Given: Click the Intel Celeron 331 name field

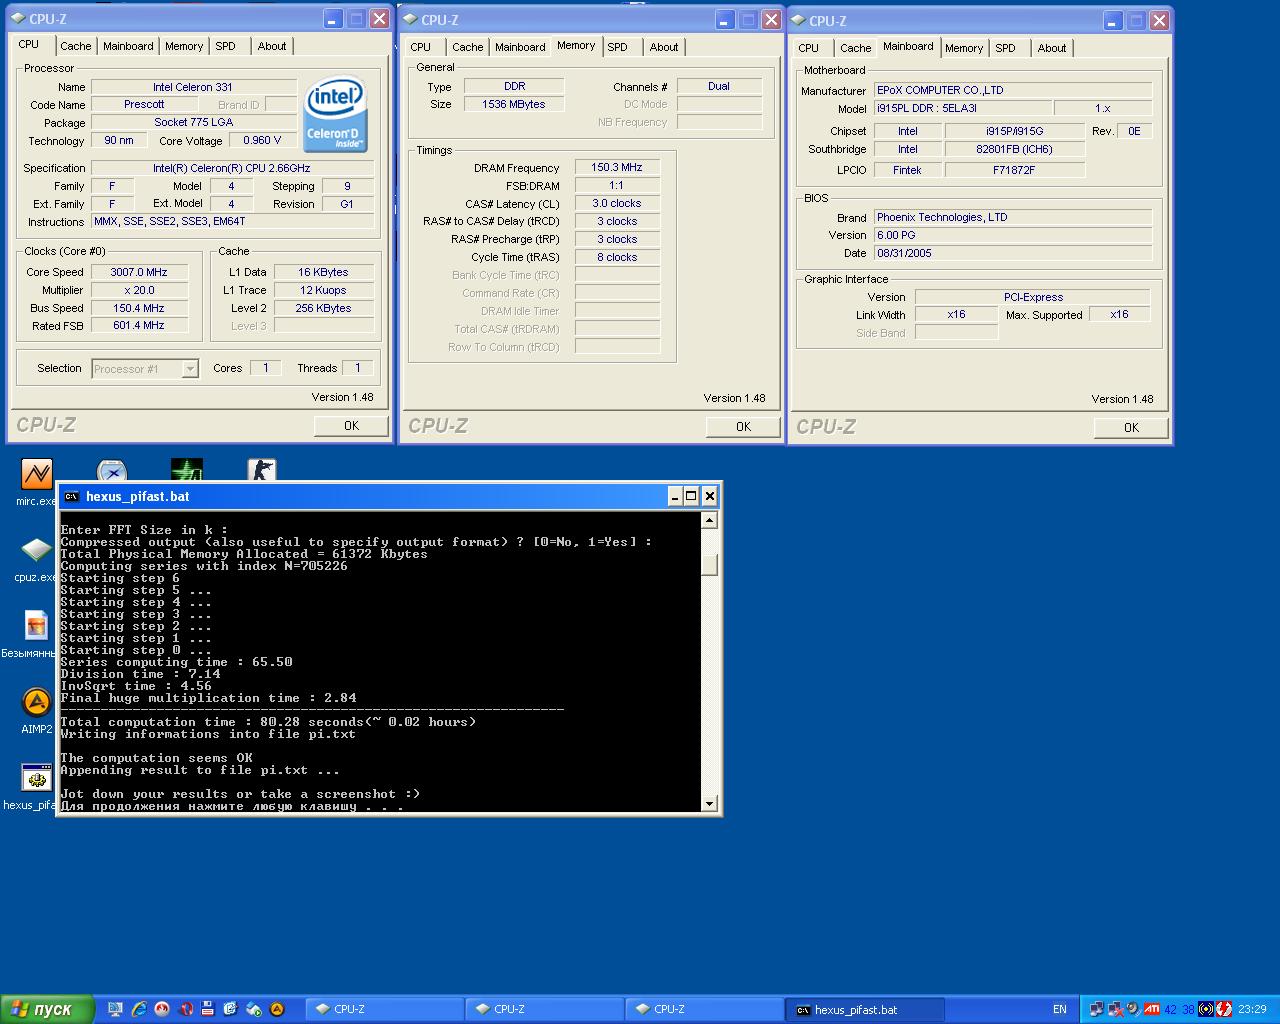Looking at the screenshot, I should (x=193, y=87).
